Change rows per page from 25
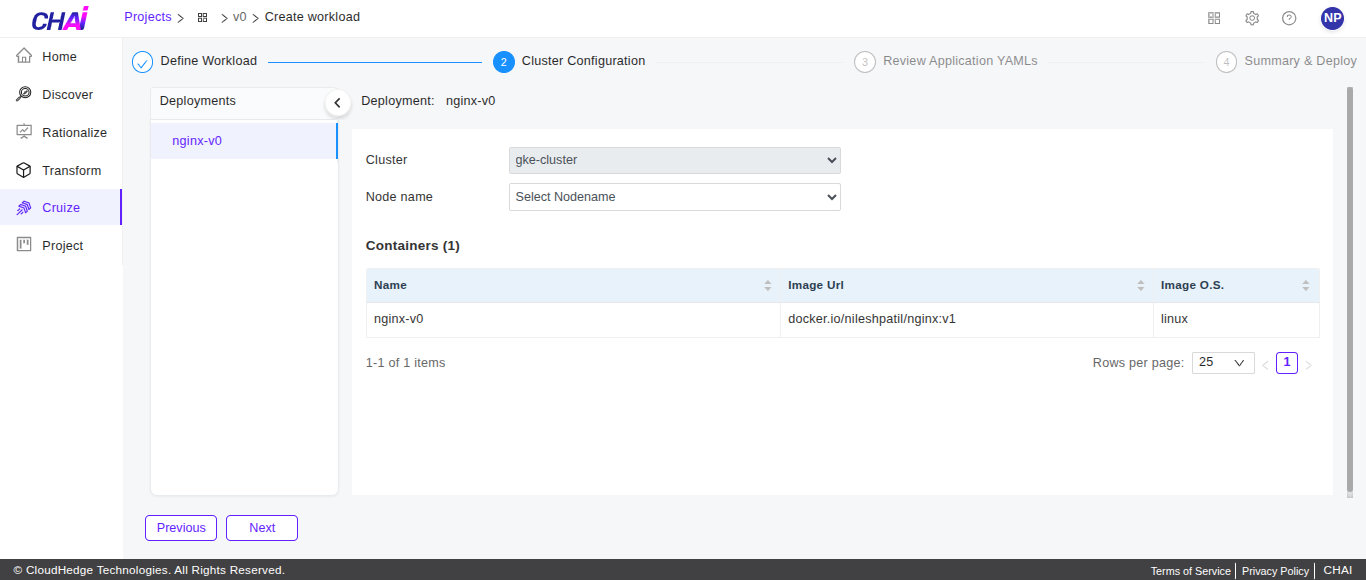This screenshot has height=580, width=1366. tap(1222, 363)
